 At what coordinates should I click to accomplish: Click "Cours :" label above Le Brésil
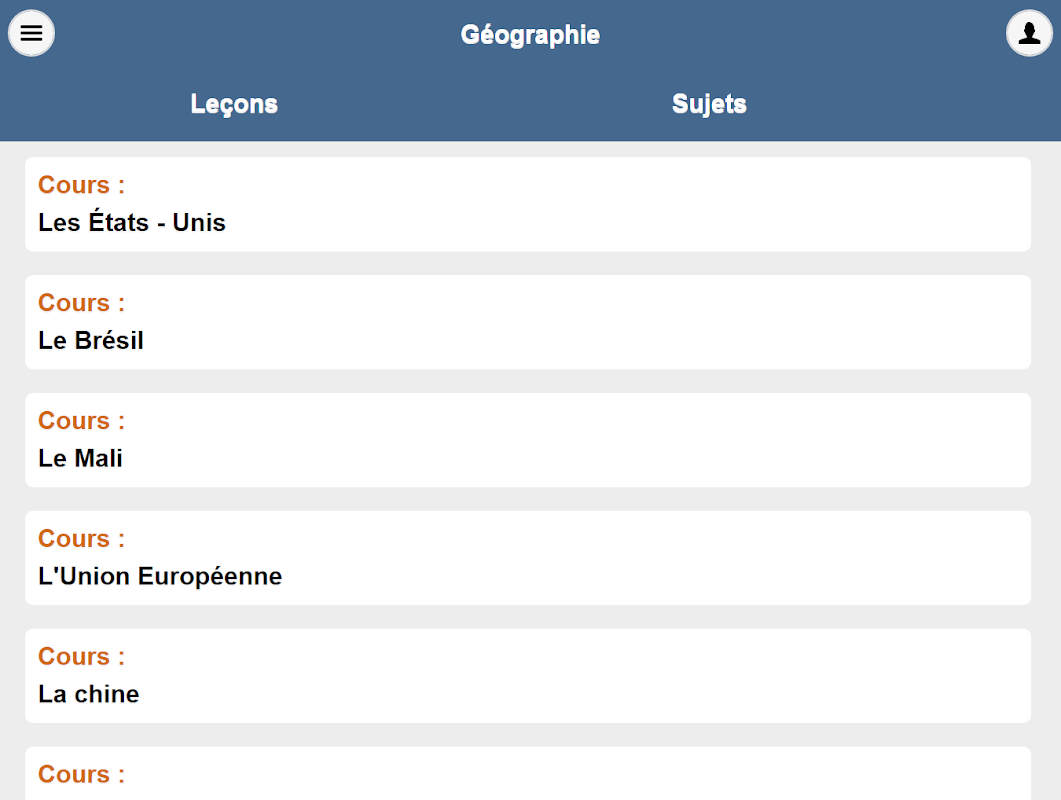[82, 303]
